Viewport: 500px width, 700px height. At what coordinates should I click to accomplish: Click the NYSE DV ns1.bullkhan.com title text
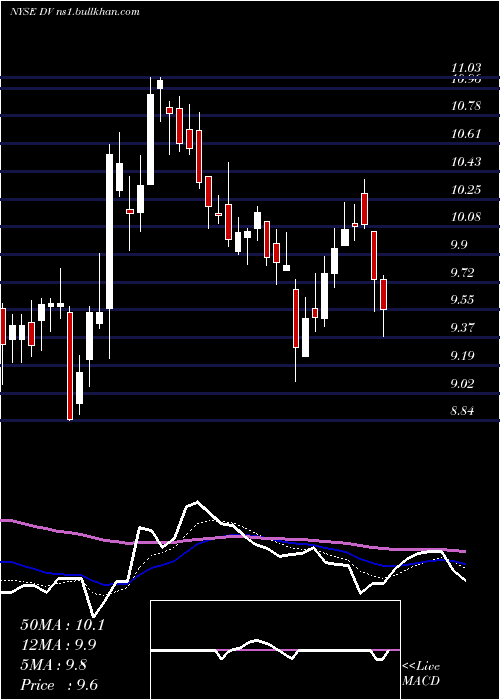point(75,12)
